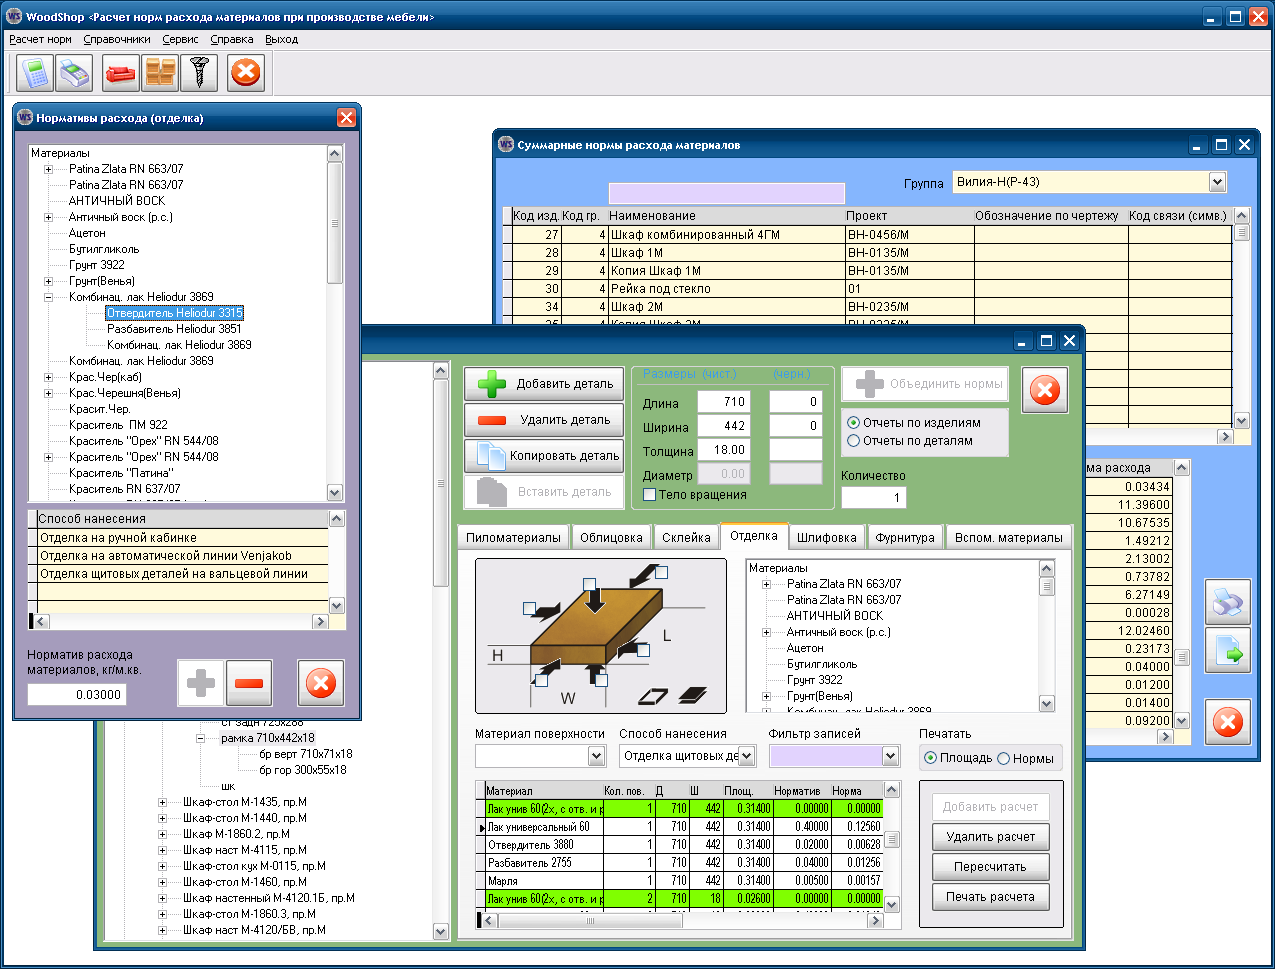The width and height of the screenshot is (1275, 969).
Task: Tick board diagram checkbox beside the L label
Action: tap(643, 650)
